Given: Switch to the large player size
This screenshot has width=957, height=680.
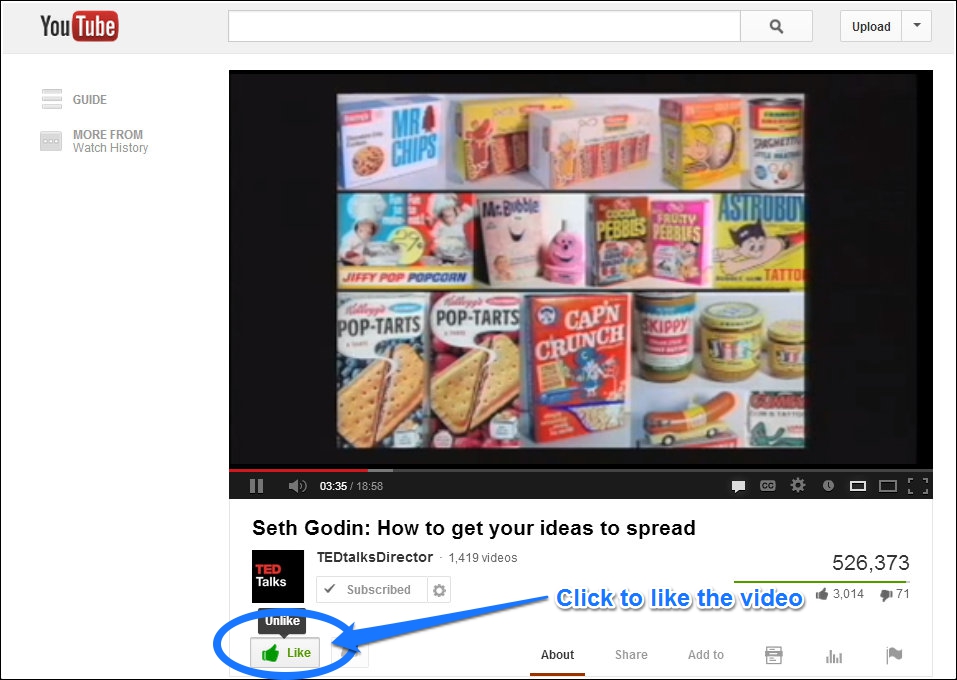Looking at the screenshot, I should (x=887, y=486).
